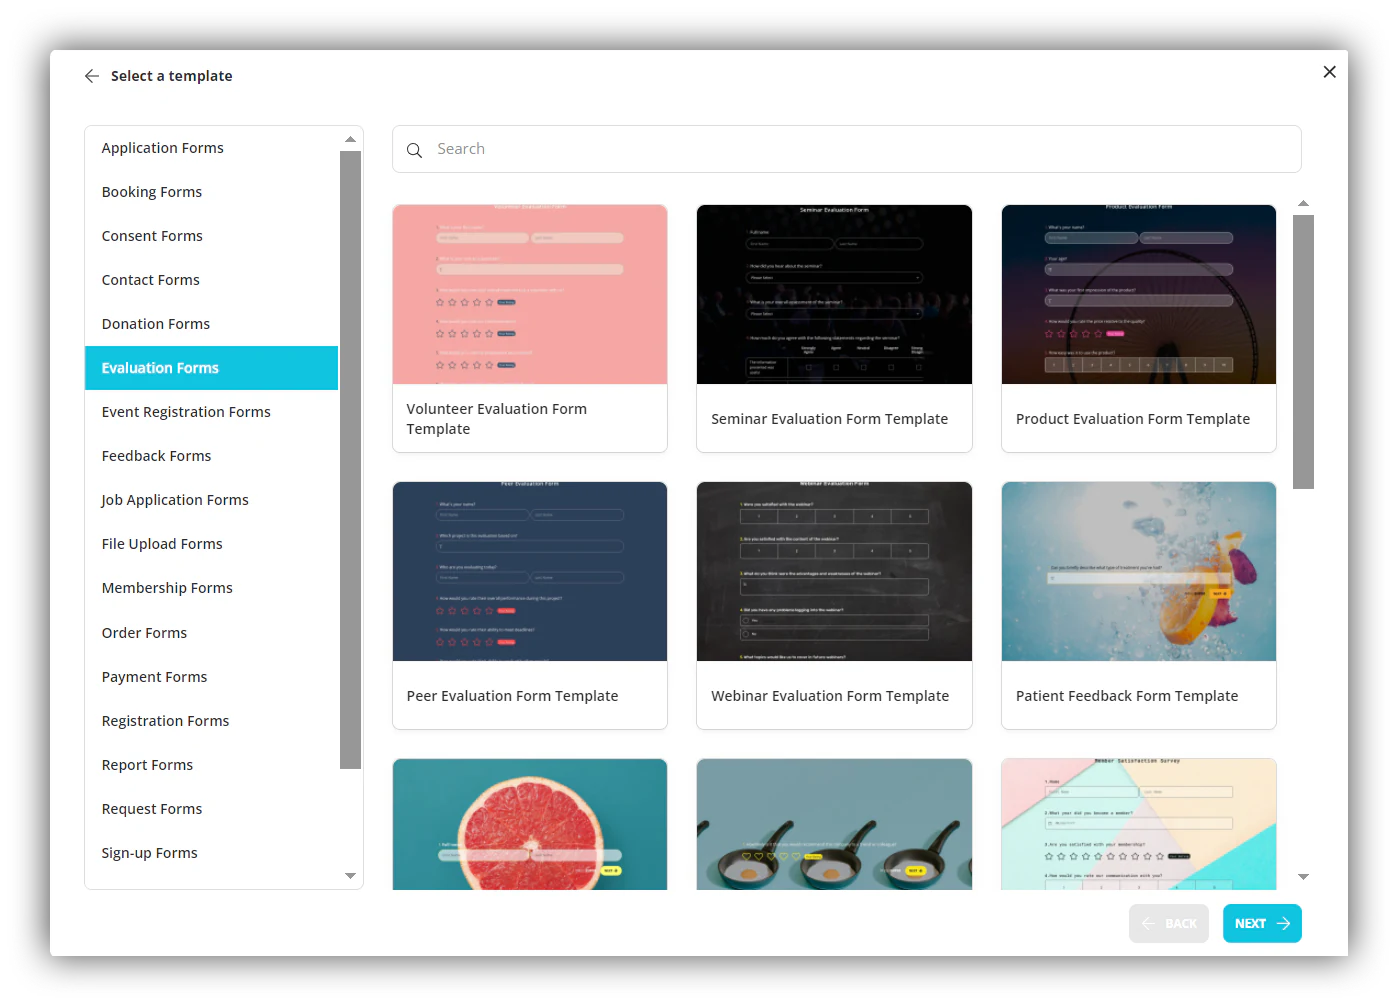Open File Upload Forms category
Image resolution: width=1398 pixels, height=1006 pixels.
click(x=211, y=544)
